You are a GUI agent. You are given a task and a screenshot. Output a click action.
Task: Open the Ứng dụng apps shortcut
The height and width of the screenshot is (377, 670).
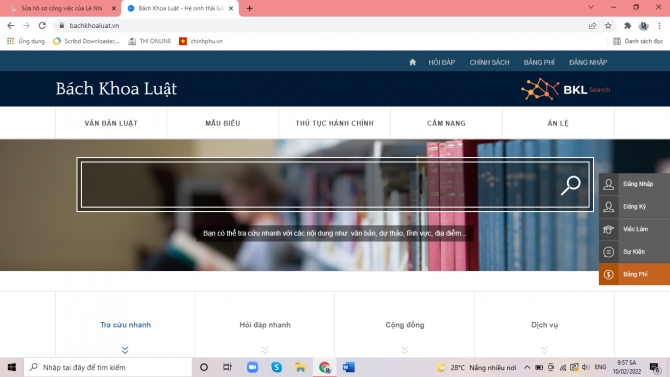click(26, 41)
